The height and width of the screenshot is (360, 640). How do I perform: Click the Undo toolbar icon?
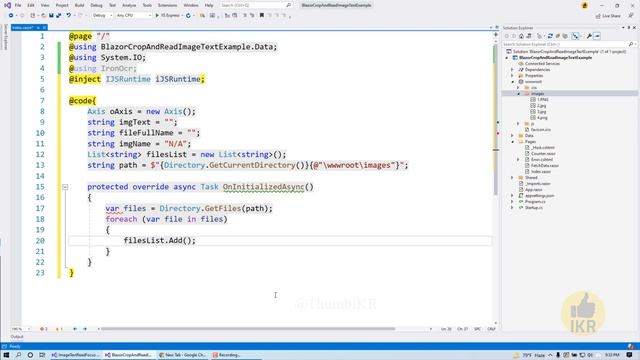(x=69, y=16)
